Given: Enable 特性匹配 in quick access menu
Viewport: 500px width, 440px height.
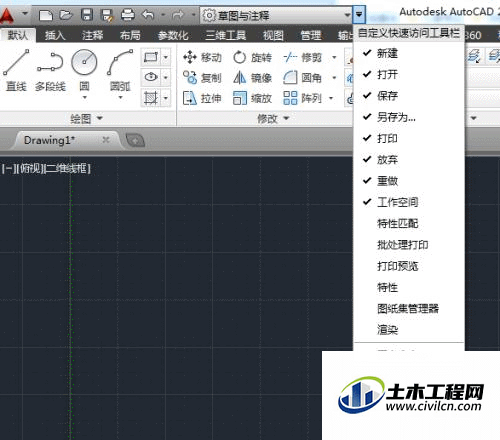Looking at the screenshot, I should coord(409,223).
